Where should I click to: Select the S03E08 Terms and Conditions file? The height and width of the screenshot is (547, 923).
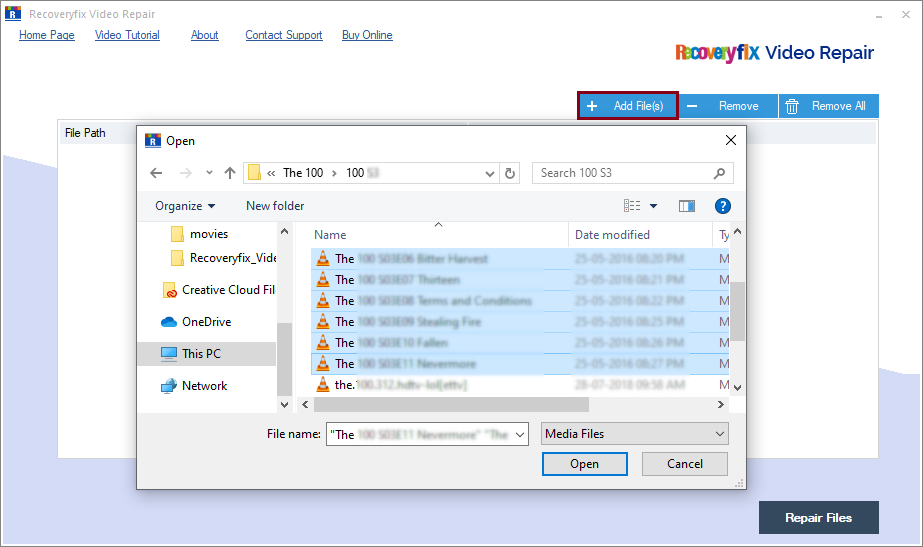coord(520,301)
